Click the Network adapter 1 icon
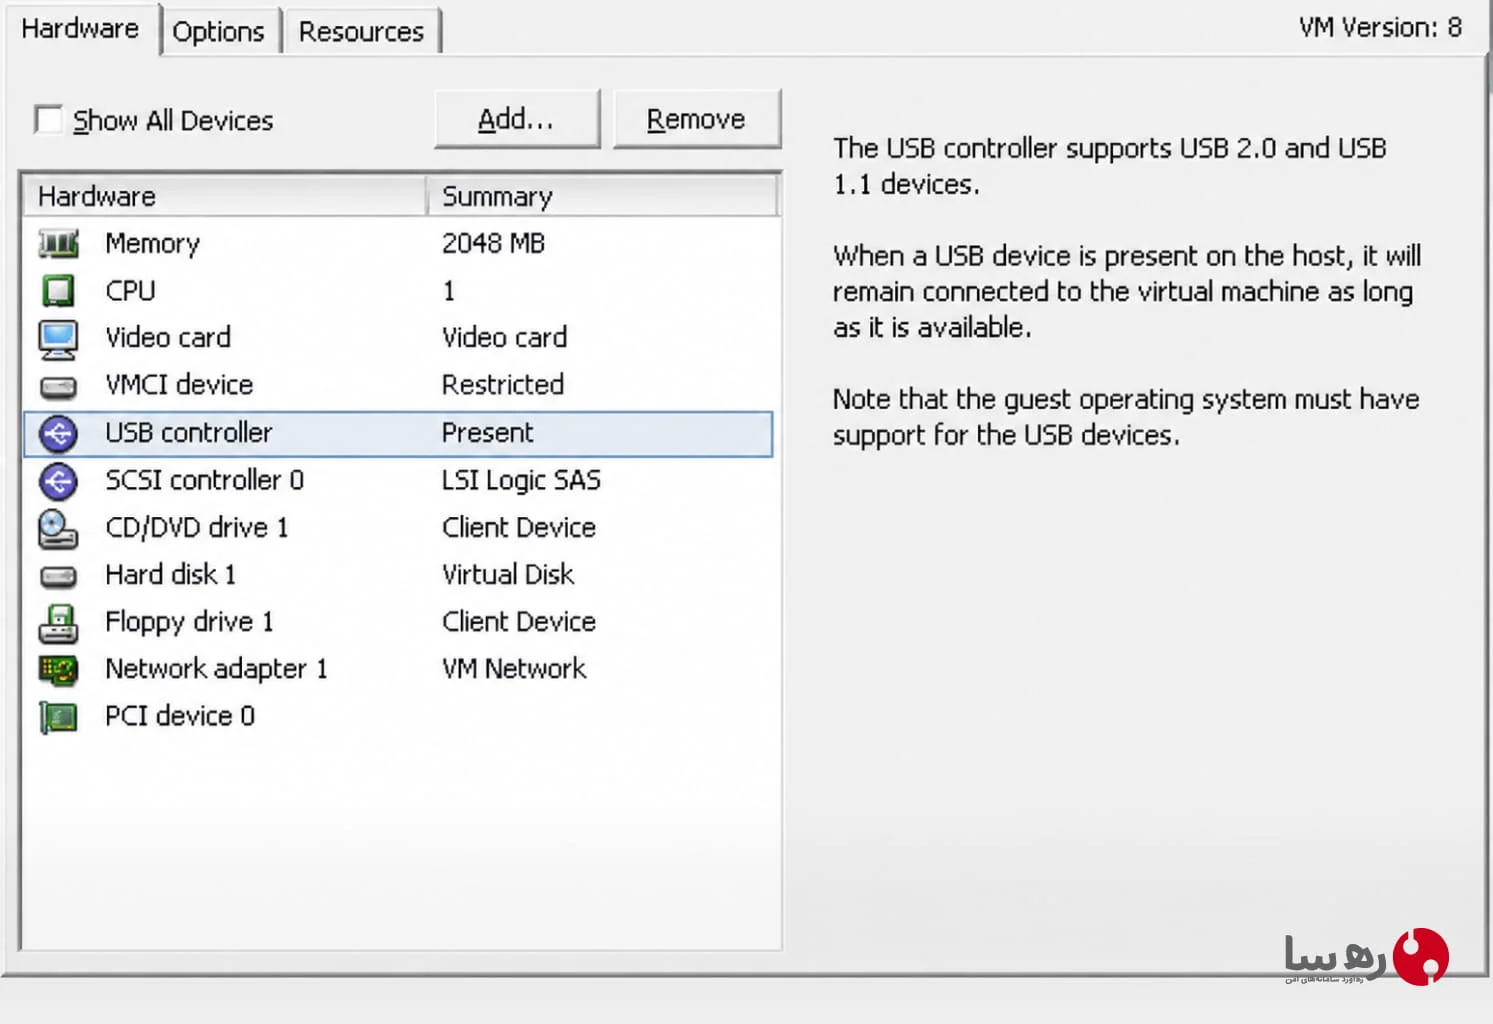 [x=58, y=669]
